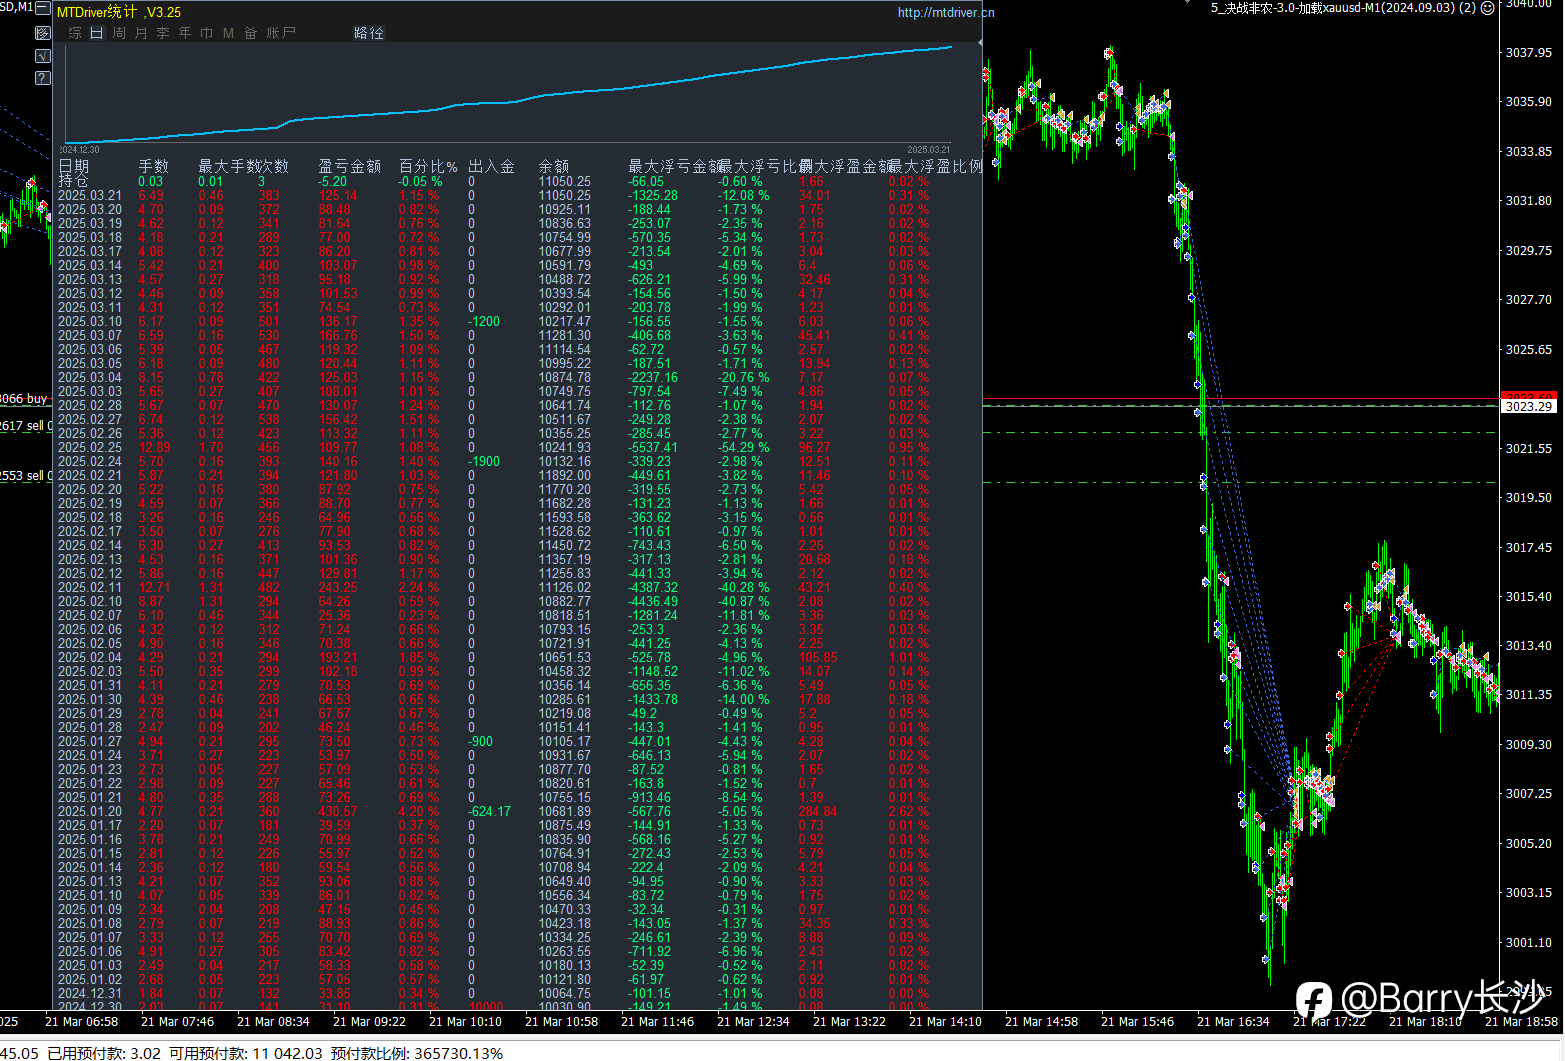This screenshot has width=1565, height=1061.
Task: Select the 2025.03.21 row date
Action: coord(90,195)
